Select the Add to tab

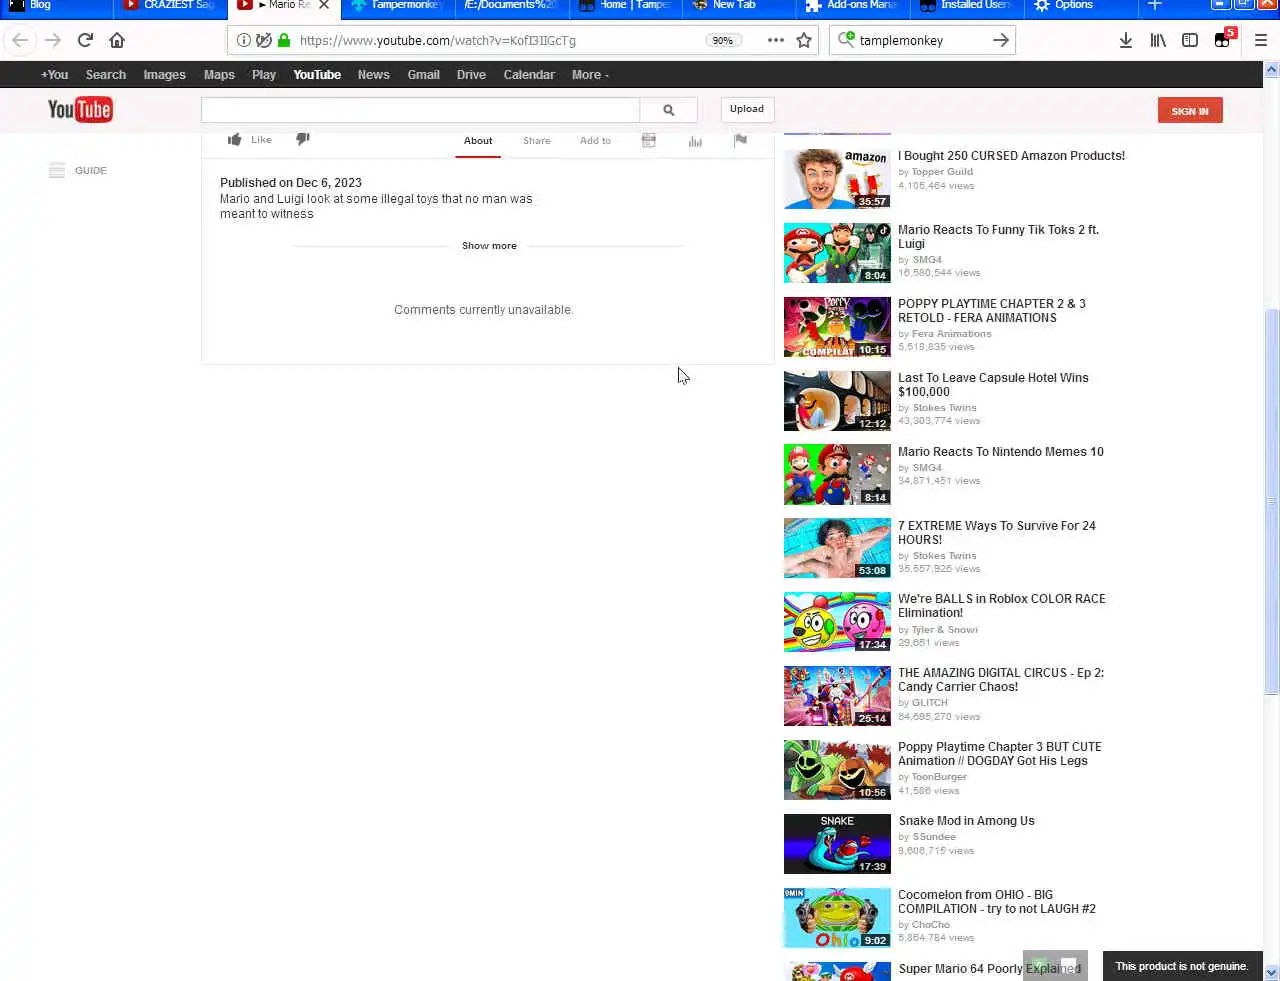595,141
